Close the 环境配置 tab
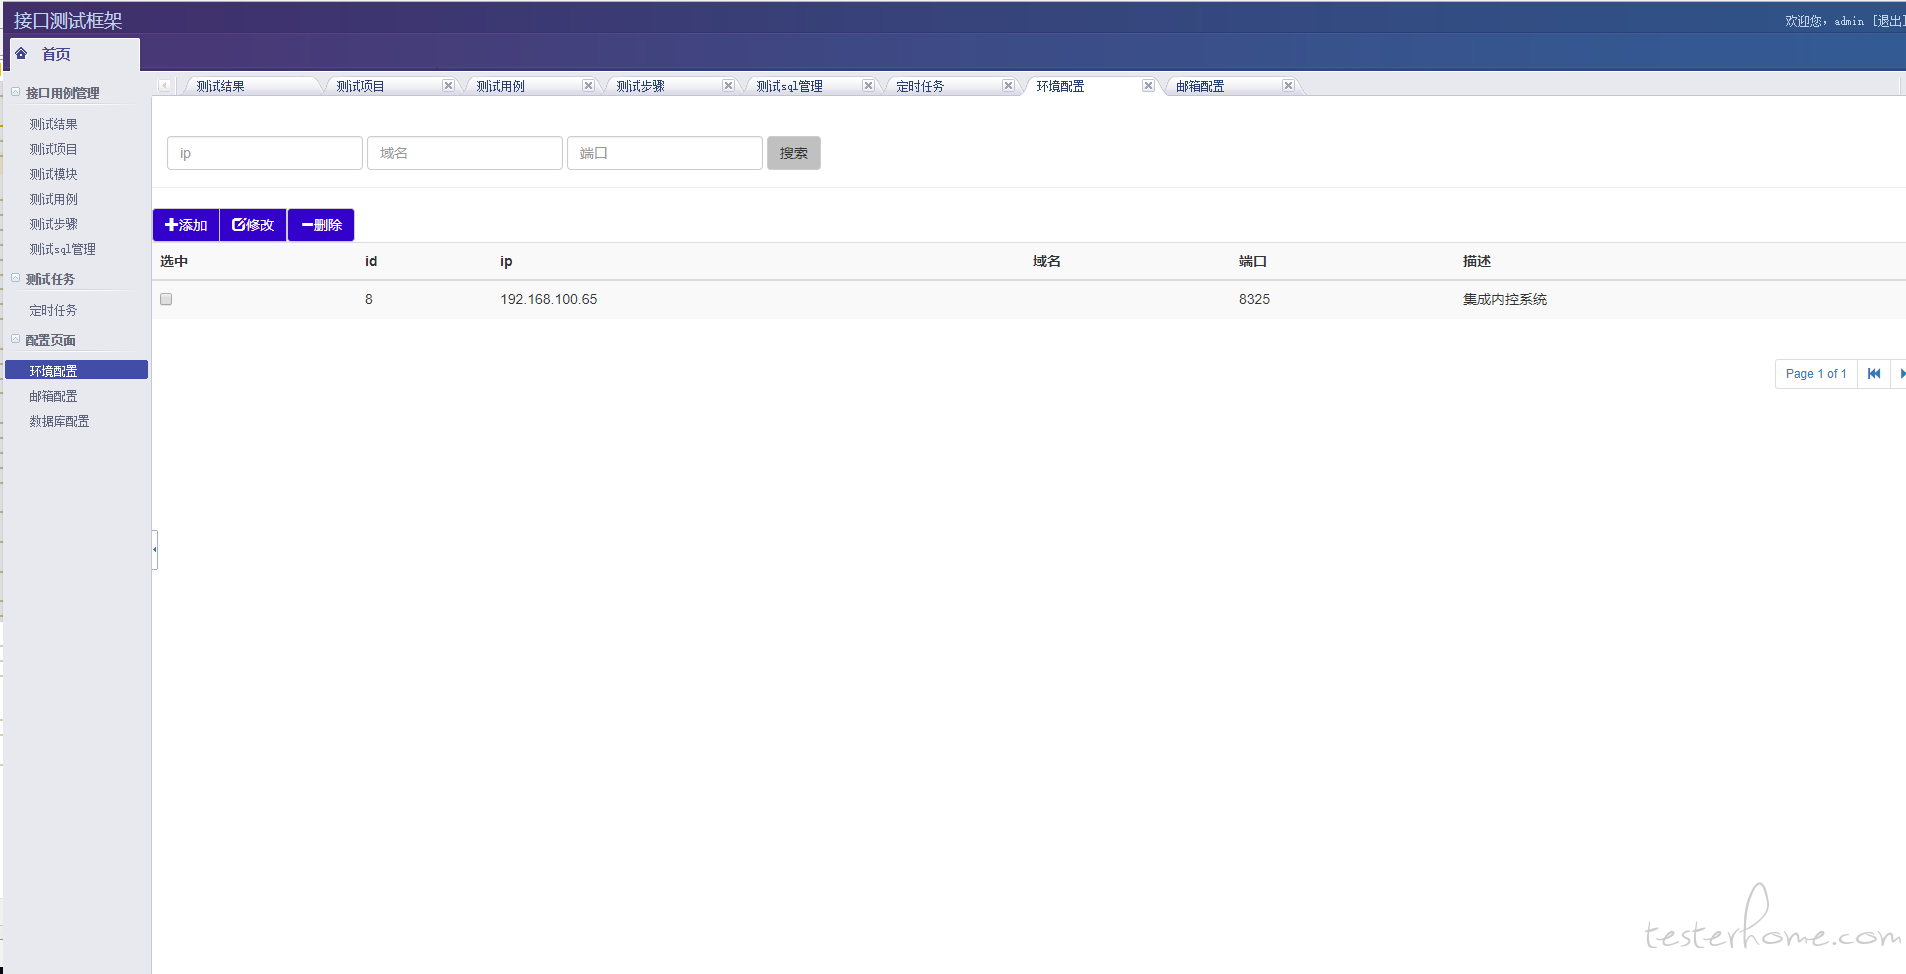The width and height of the screenshot is (1906, 974). 1148,86
